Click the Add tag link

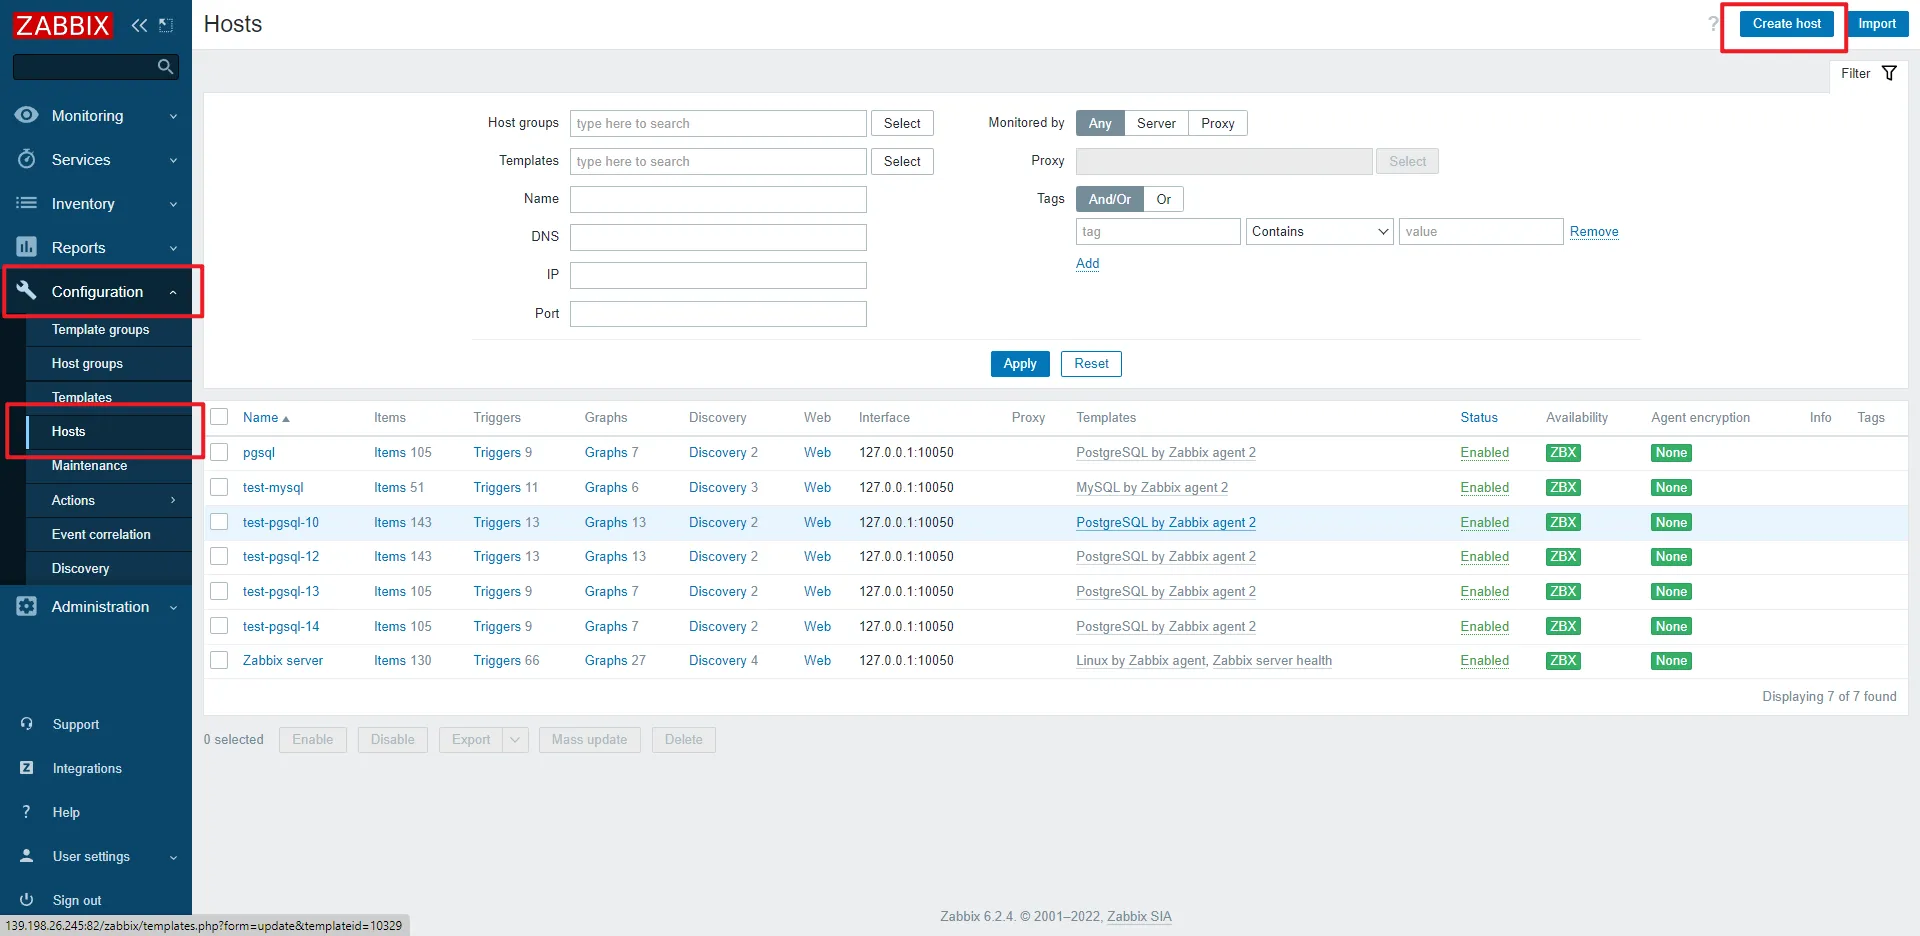(x=1087, y=263)
